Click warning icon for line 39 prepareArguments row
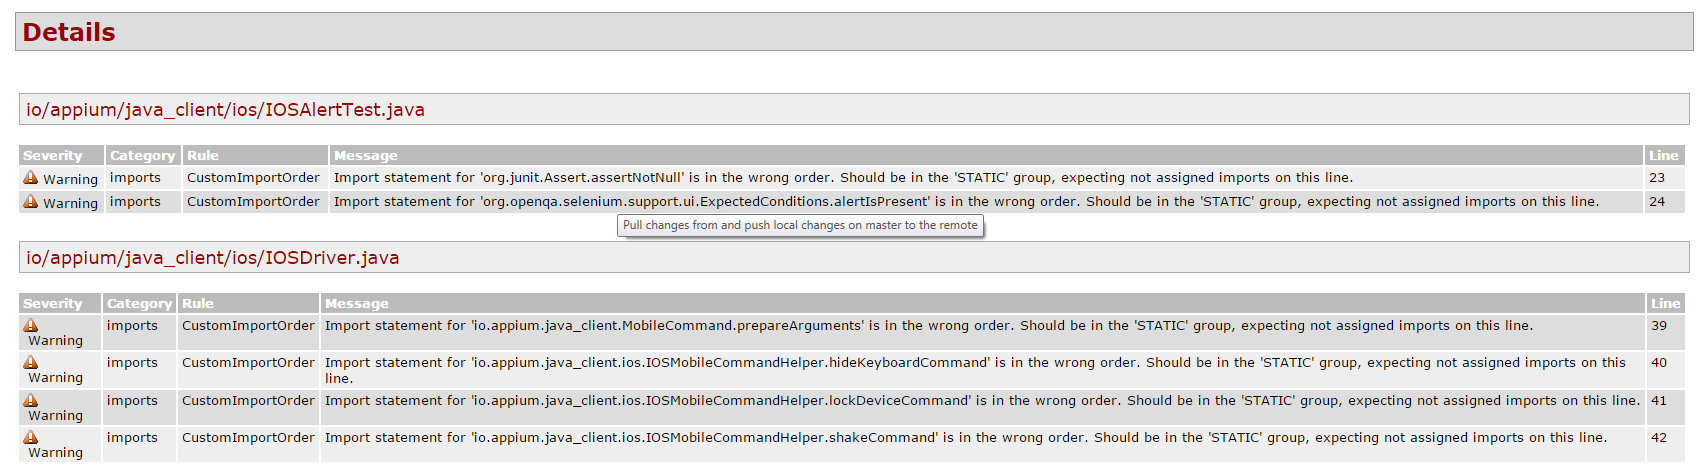The width and height of the screenshot is (1701, 473). [31, 325]
